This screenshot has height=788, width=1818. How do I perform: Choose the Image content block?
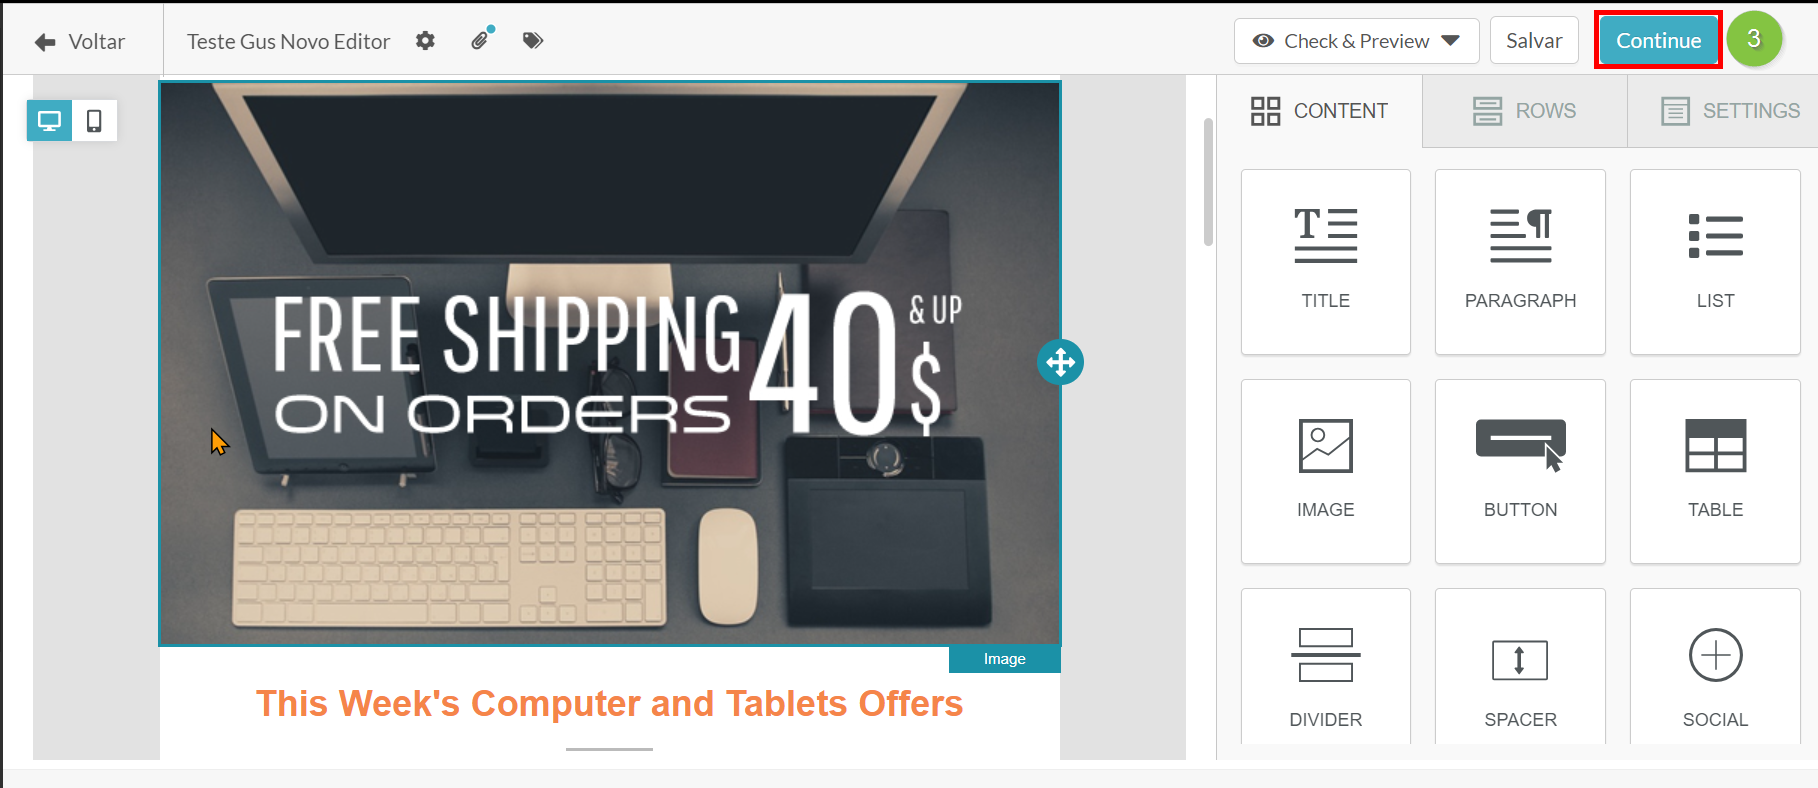[x=1325, y=471]
